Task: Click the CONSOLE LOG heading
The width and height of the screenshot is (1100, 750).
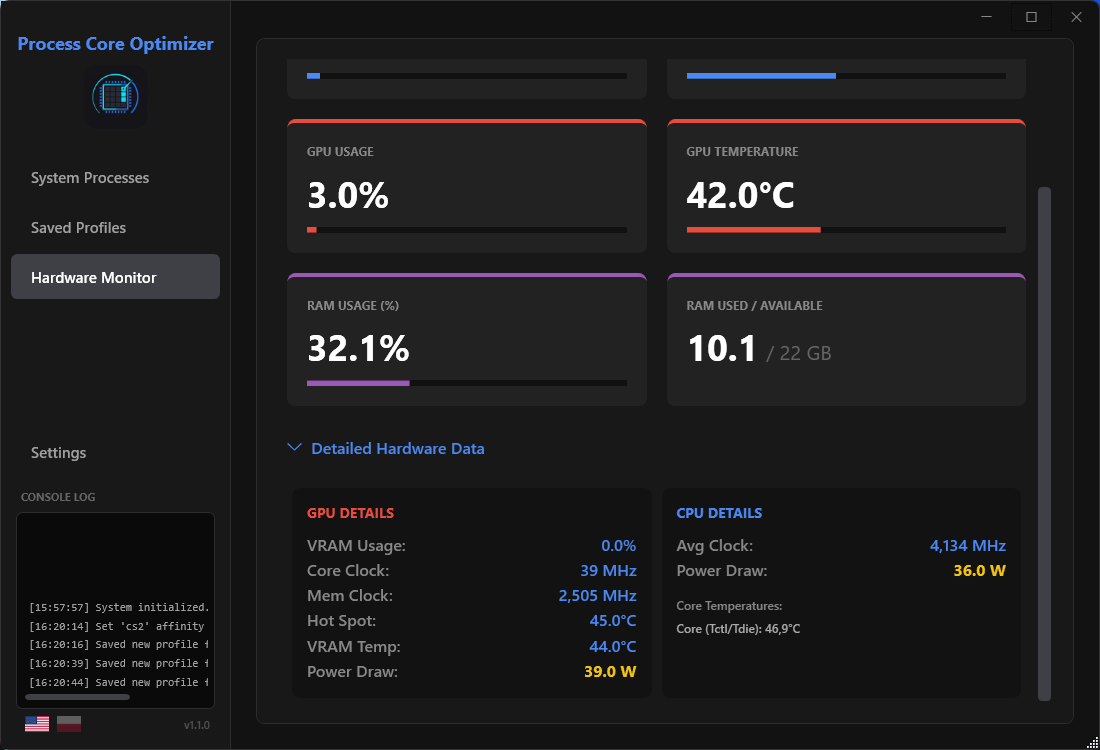Action: pyautogui.click(x=58, y=497)
